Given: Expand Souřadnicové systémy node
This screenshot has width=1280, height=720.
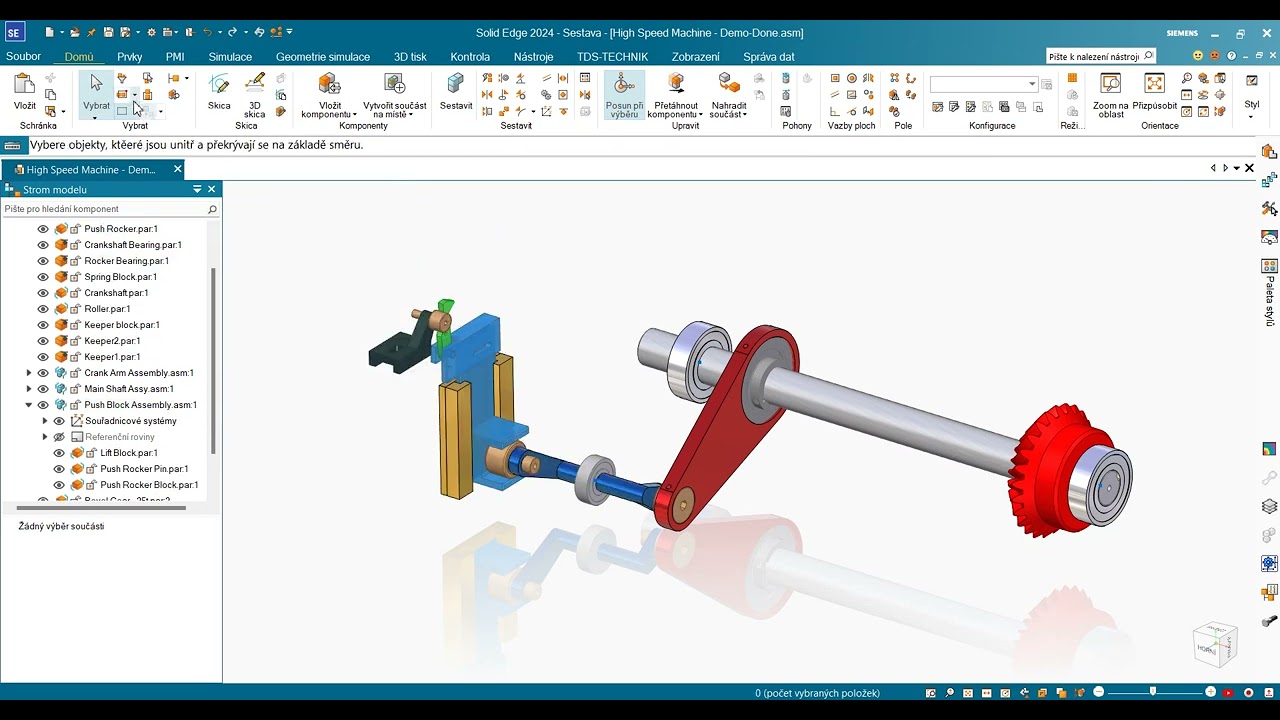Looking at the screenshot, I should [x=45, y=421].
